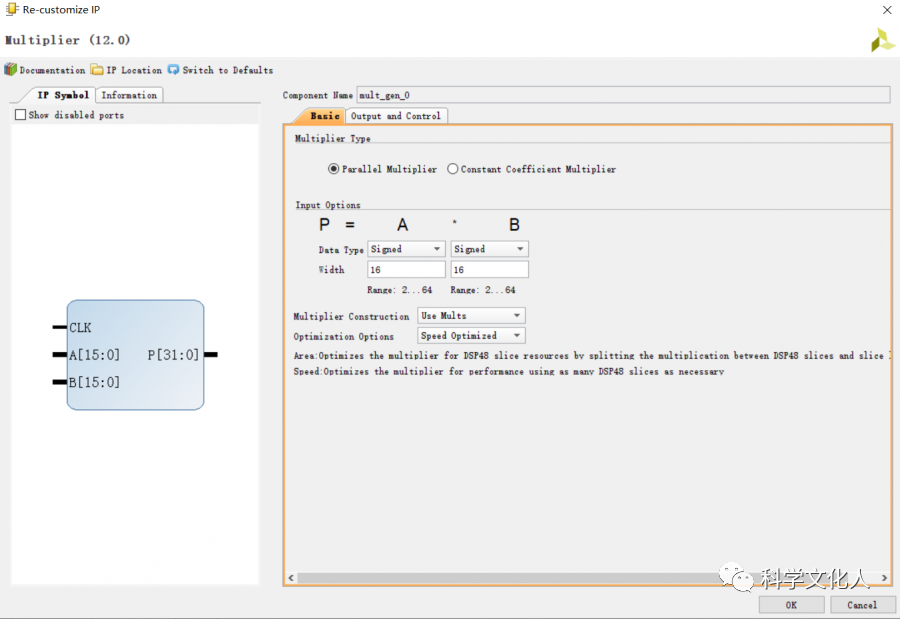900x619 pixels.
Task: Click the Re-customize IP title icon
Action: point(11,10)
